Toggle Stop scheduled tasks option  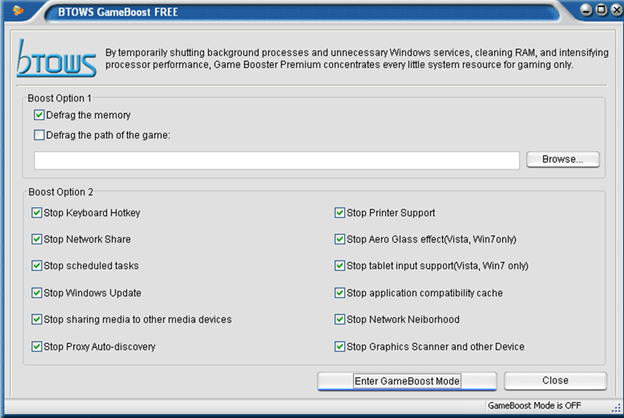coord(37,266)
